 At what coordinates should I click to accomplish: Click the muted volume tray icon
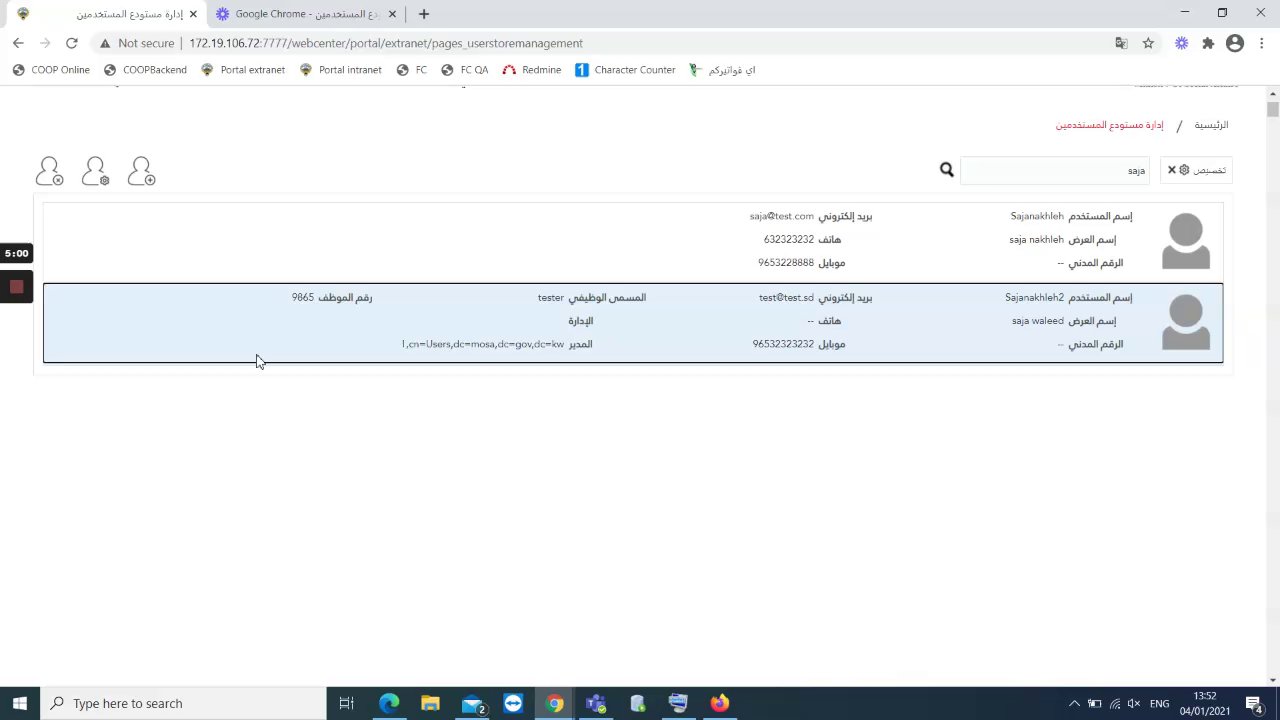(x=1135, y=703)
